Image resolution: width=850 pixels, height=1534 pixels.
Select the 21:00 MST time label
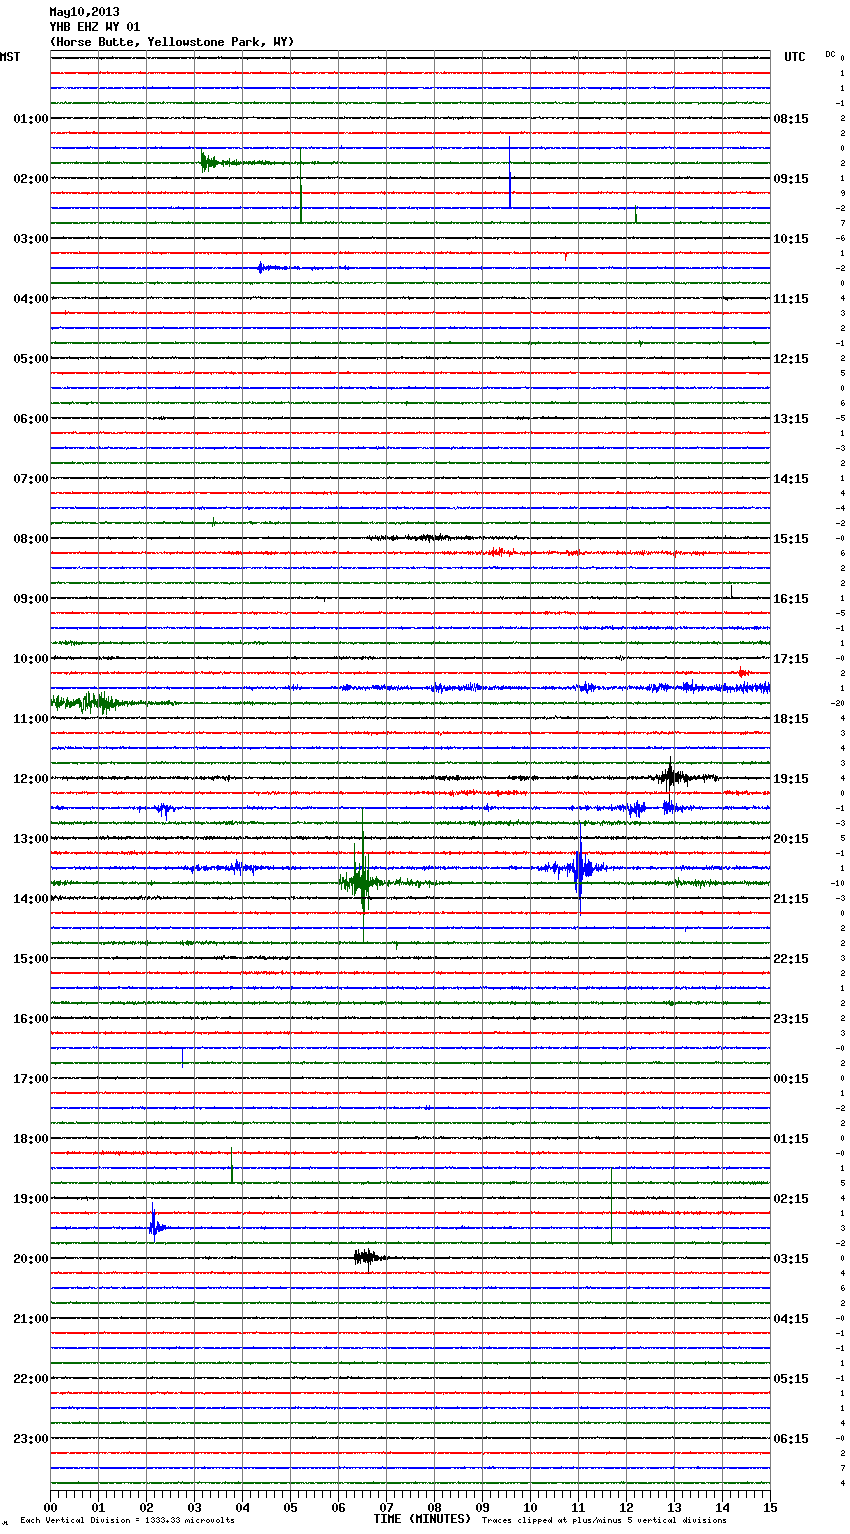[31, 1319]
